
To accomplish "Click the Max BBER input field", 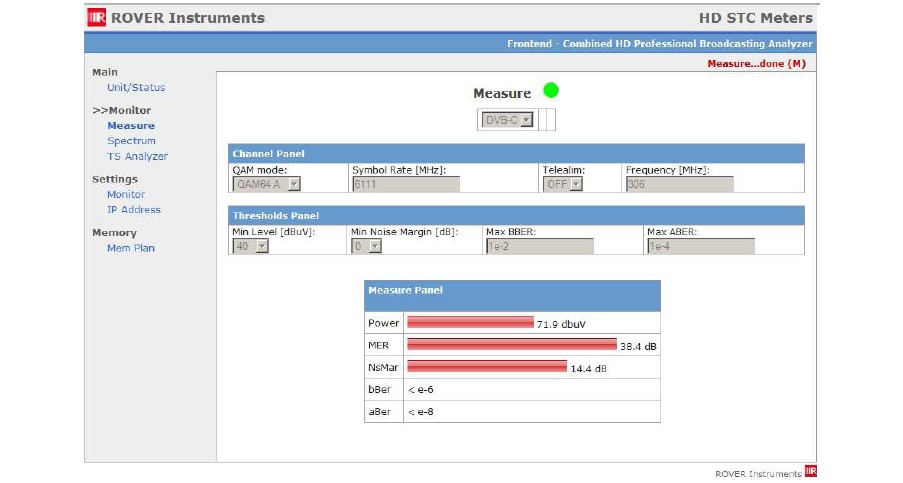I will [540, 246].
